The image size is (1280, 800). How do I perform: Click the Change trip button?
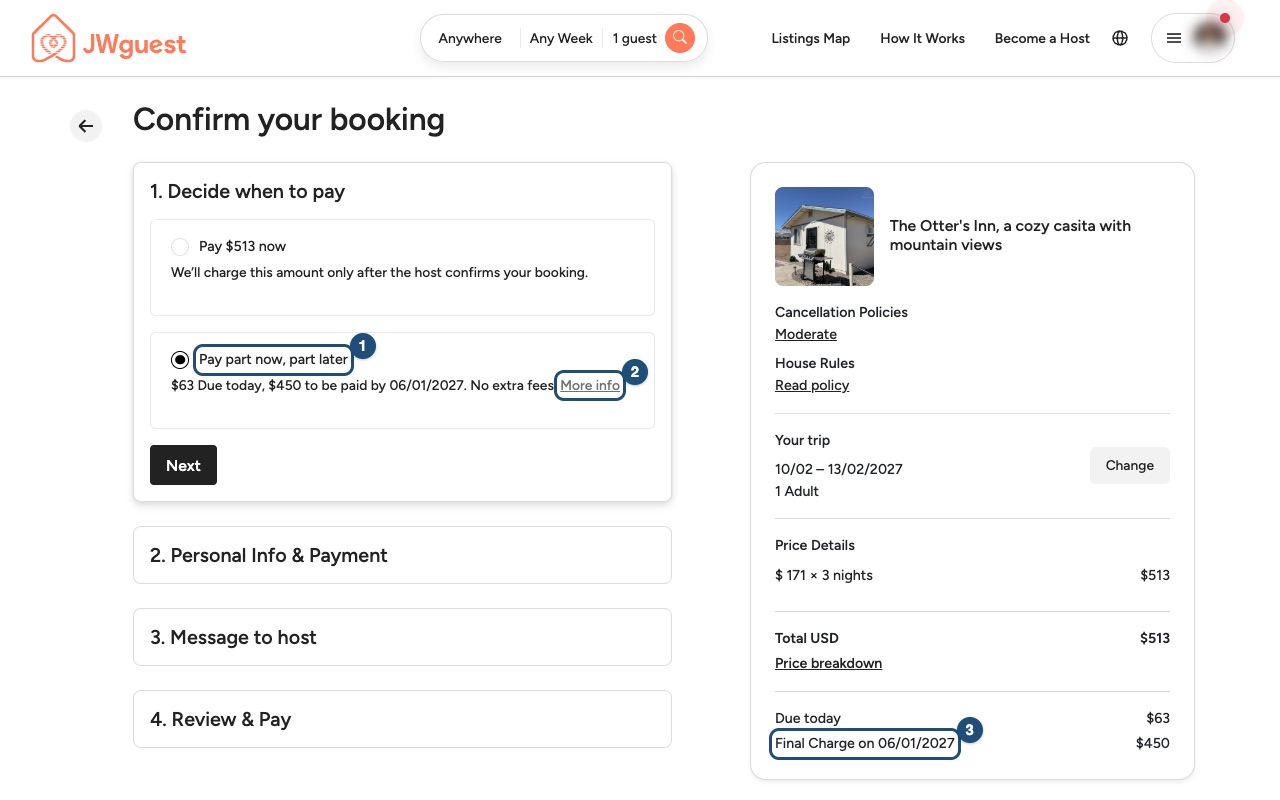1130,465
